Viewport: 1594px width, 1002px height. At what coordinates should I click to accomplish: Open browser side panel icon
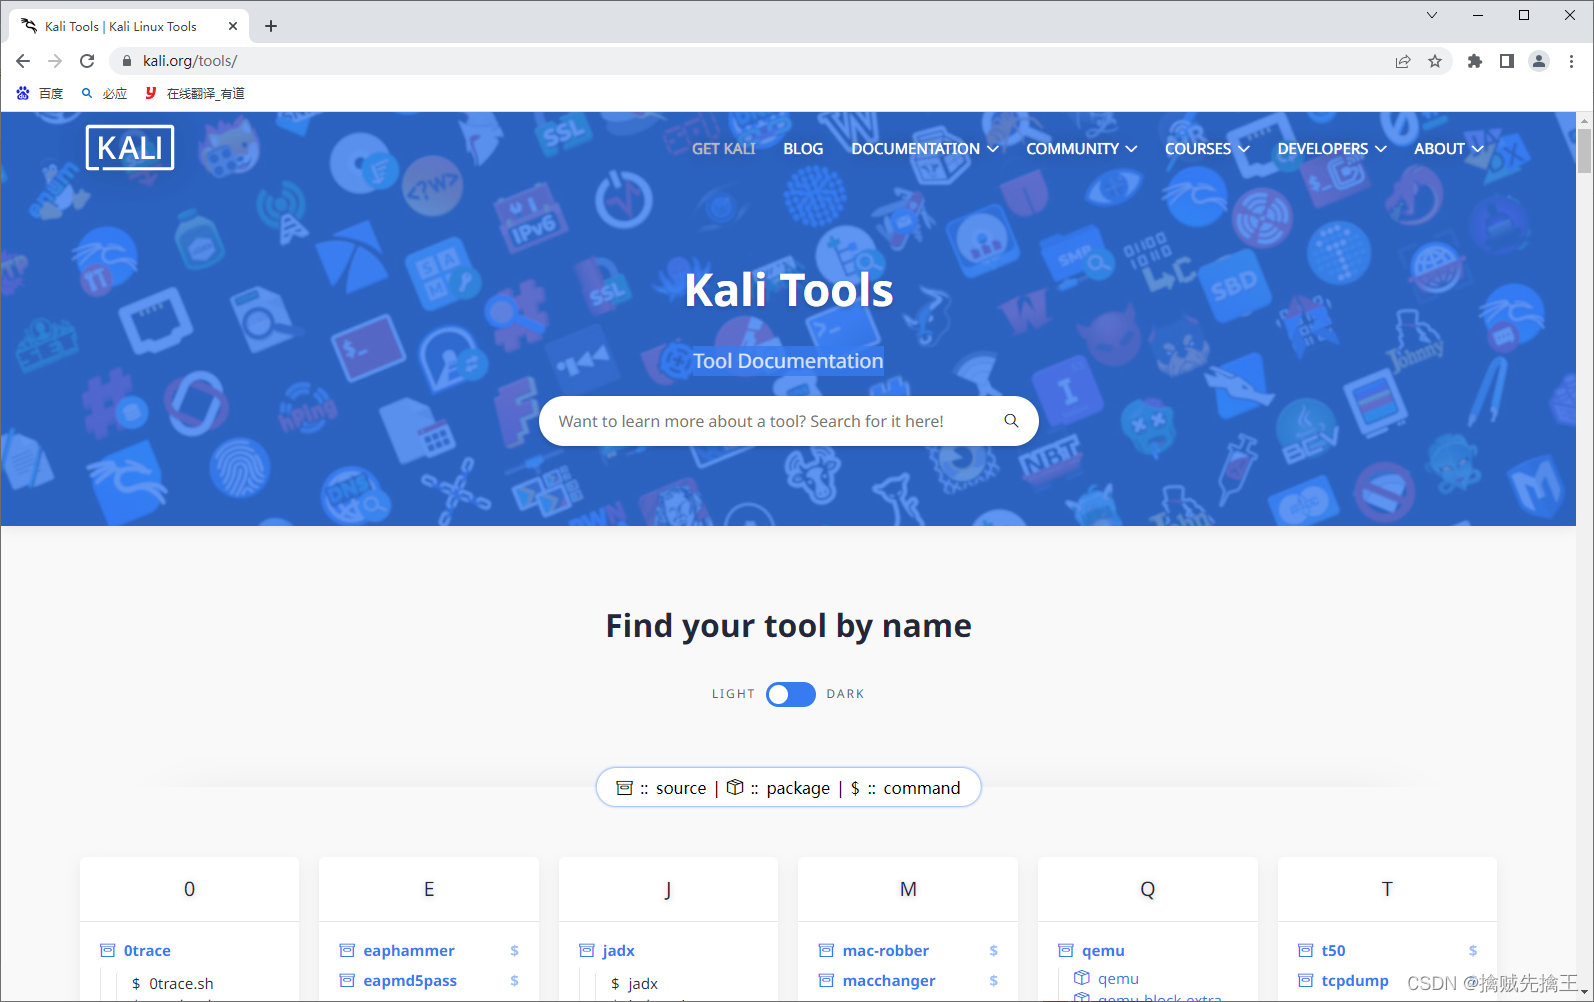click(1506, 61)
